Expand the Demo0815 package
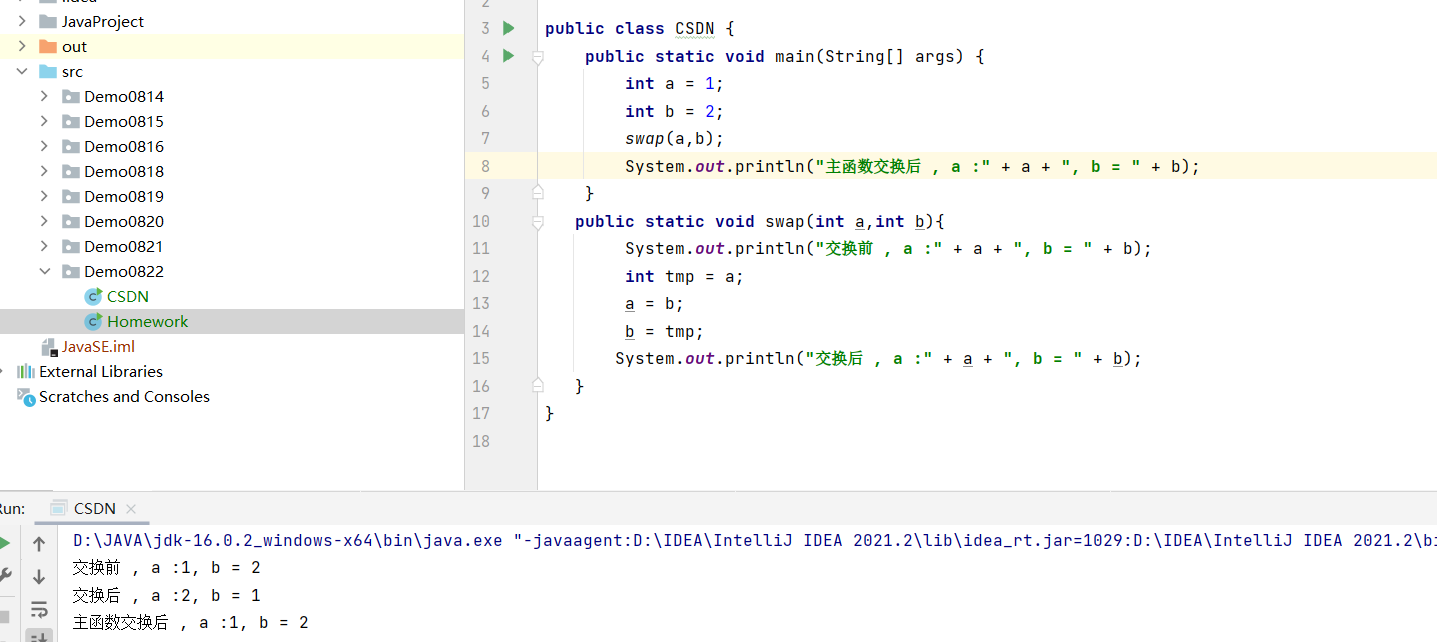The height and width of the screenshot is (642, 1437). pos(44,121)
